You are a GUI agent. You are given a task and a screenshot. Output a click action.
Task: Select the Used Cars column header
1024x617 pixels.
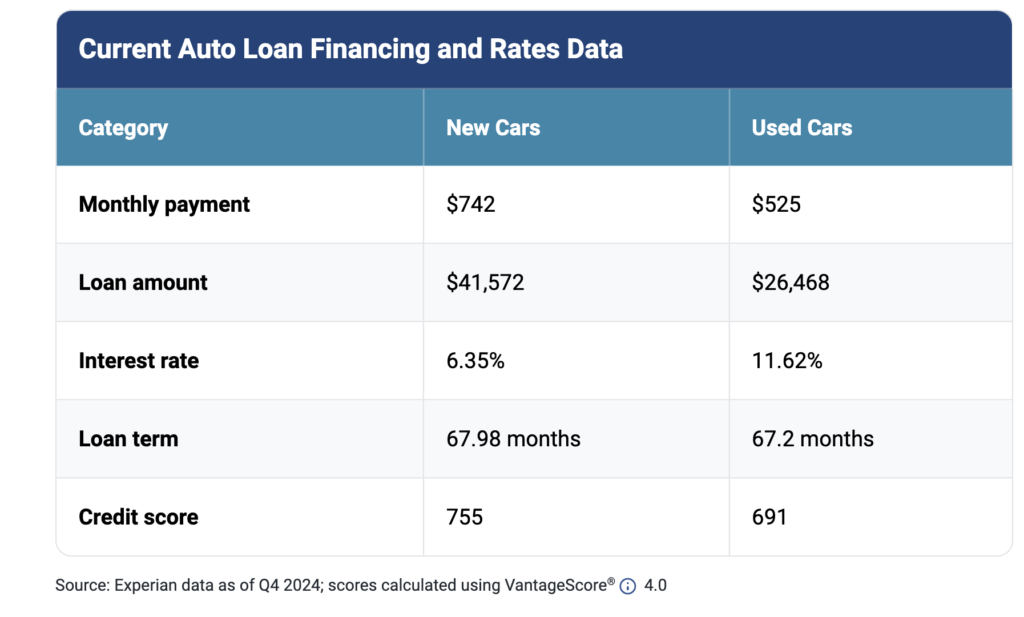pos(802,128)
